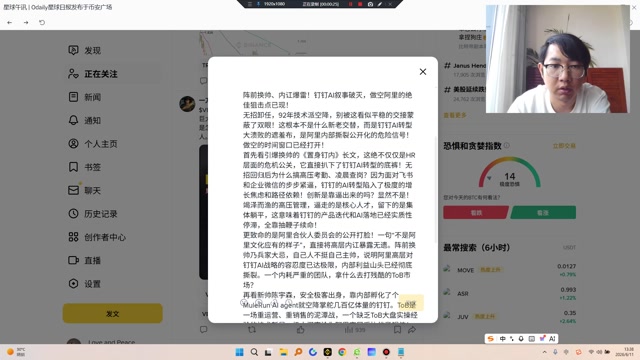Click the 聊天 envelope icon
This screenshot has height=360, width=640.
(x=73, y=190)
